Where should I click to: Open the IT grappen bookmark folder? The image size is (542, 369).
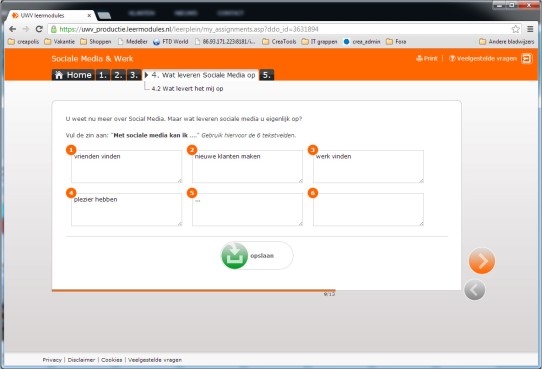[319, 41]
